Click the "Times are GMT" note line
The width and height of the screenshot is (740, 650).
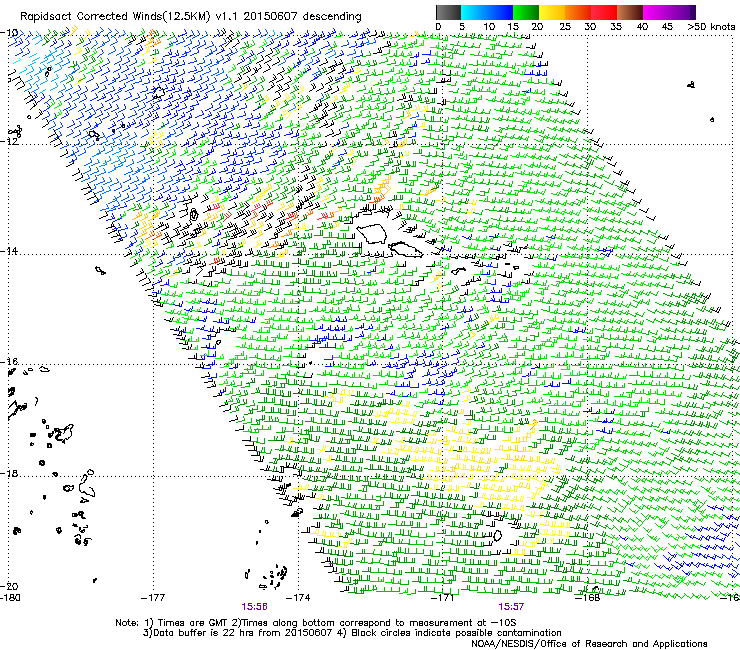[316, 623]
